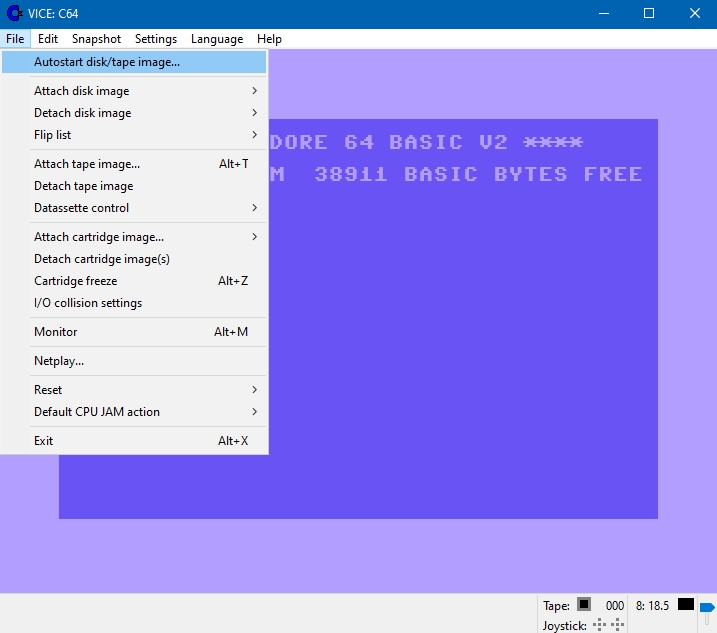Viewport: 717px width, 633px height.
Task: Open the Attach cartridge image submenu
Action: [134, 237]
